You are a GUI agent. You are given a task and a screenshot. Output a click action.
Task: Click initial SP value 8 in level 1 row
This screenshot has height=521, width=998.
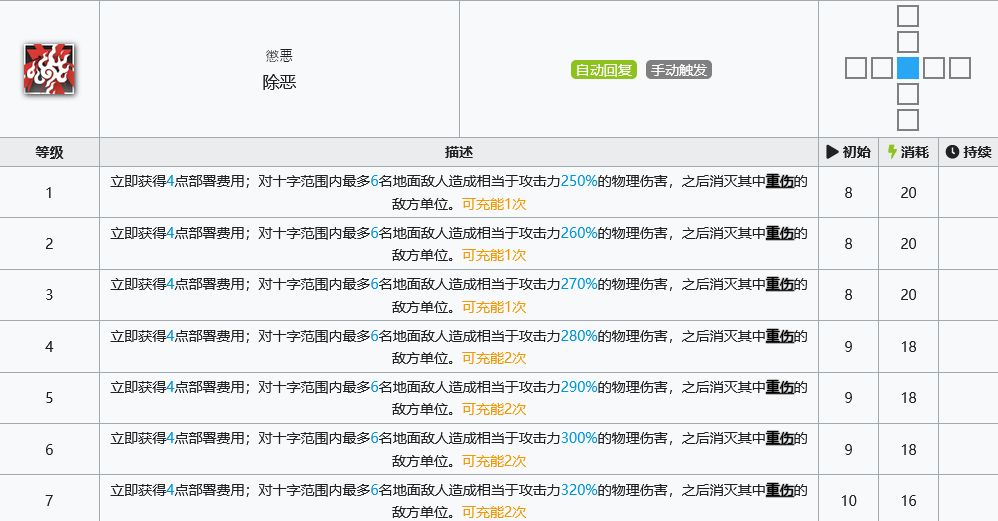[x=848, y=193]
